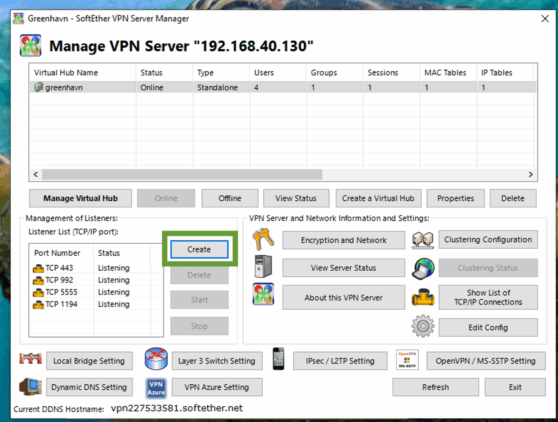This screenshot has width=558, height=422.
Task: Open OpenVPN / MS-SSTP Setting
Action: pos(486,361)
